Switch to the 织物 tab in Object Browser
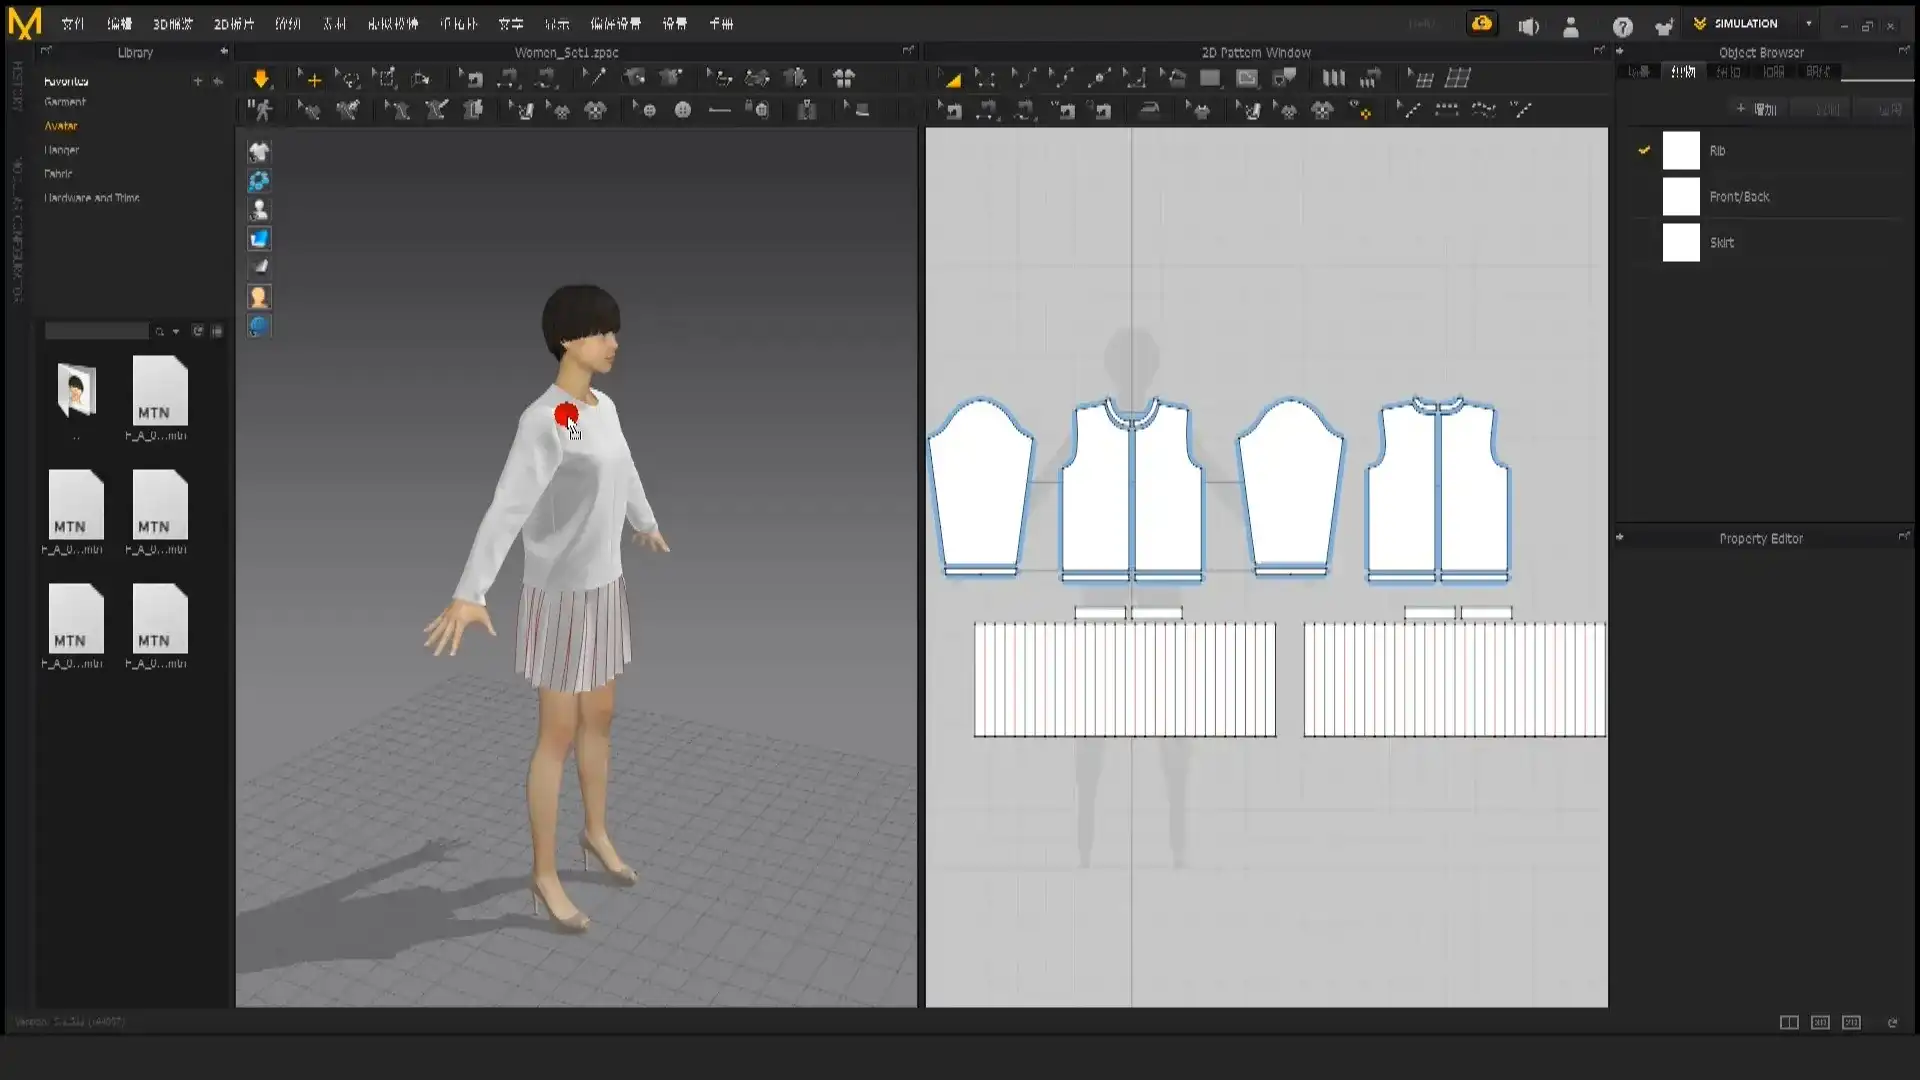 1685,71
